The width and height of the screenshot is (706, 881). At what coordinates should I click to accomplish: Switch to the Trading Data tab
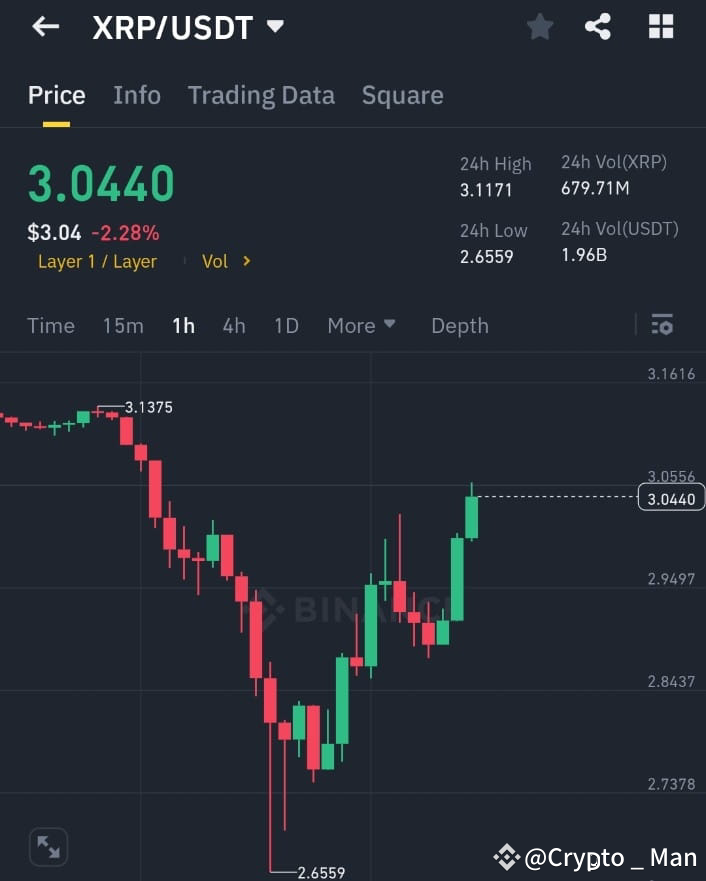point(261,95)
